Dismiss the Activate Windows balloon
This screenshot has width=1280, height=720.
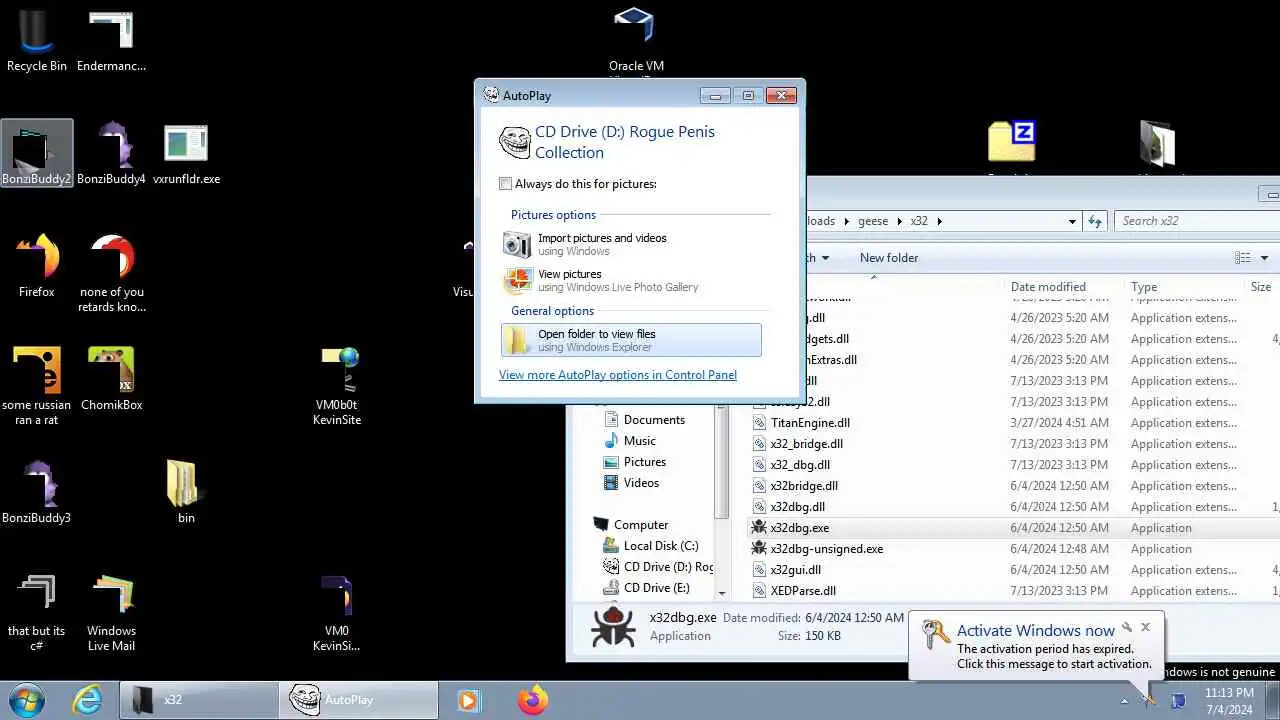pos(1146,627)
